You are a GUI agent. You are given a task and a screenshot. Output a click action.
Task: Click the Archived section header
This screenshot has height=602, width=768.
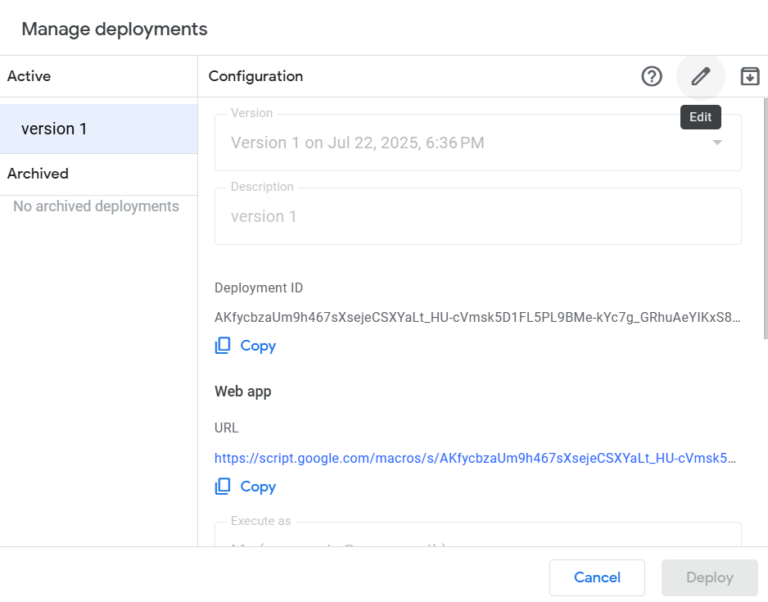[38, 173]
